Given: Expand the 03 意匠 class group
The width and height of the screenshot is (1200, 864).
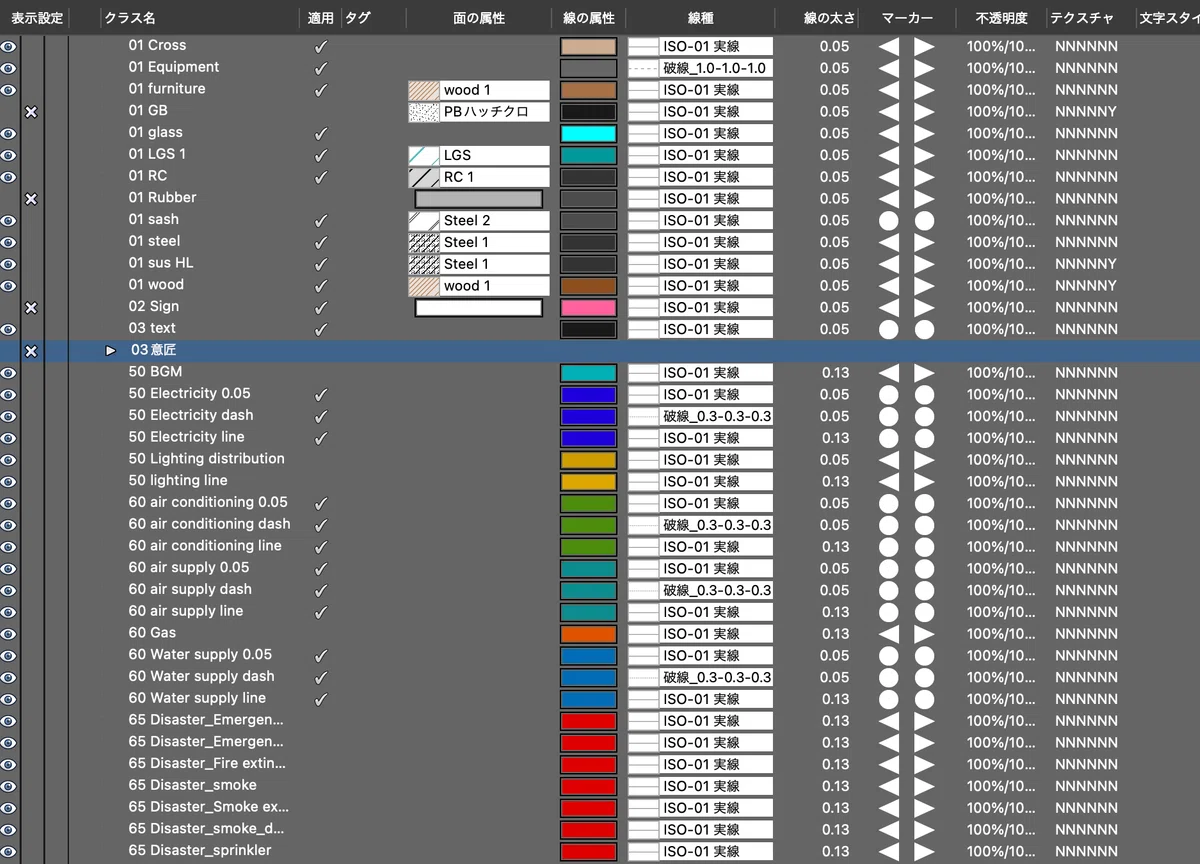Looking at the screenshot, I should [111, 351].
